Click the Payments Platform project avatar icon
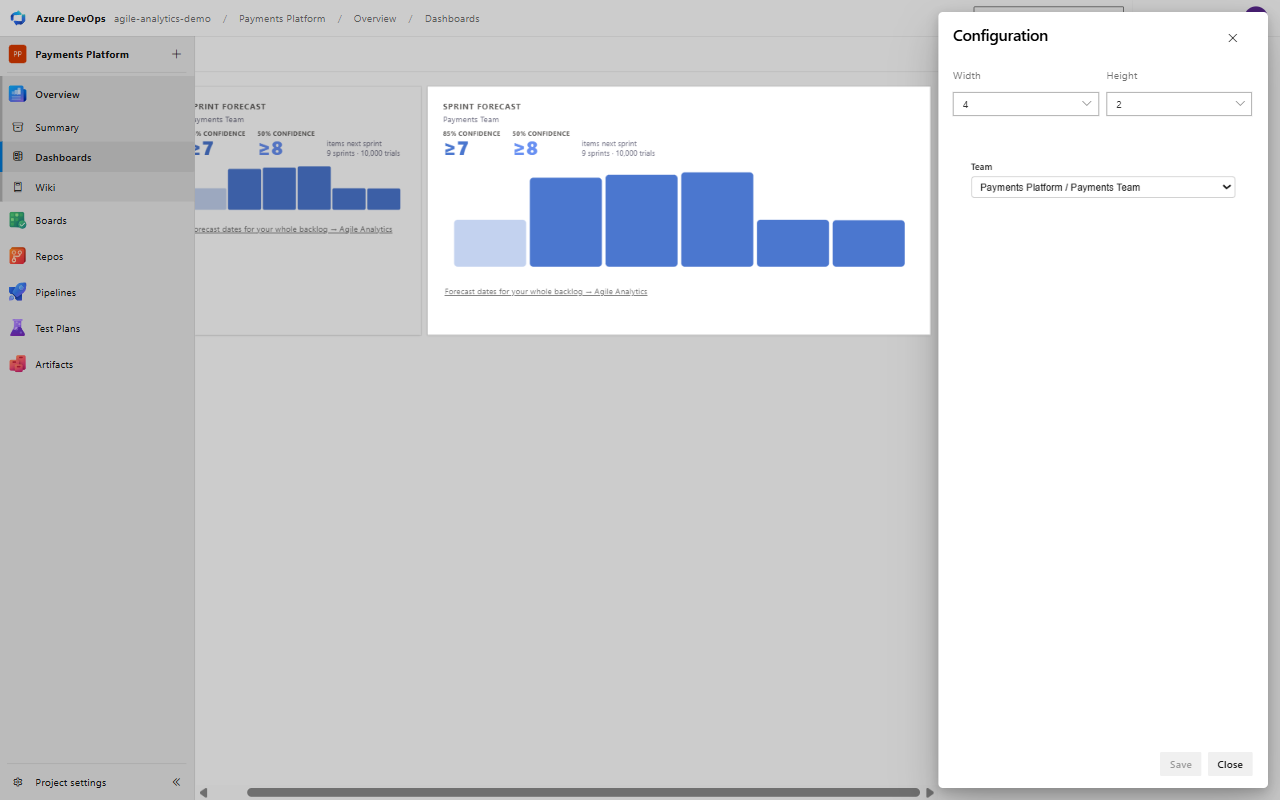 pos(17,54)
